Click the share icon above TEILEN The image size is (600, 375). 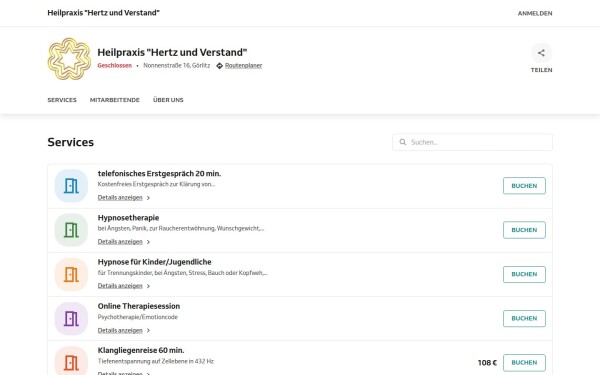pos(541,53)
